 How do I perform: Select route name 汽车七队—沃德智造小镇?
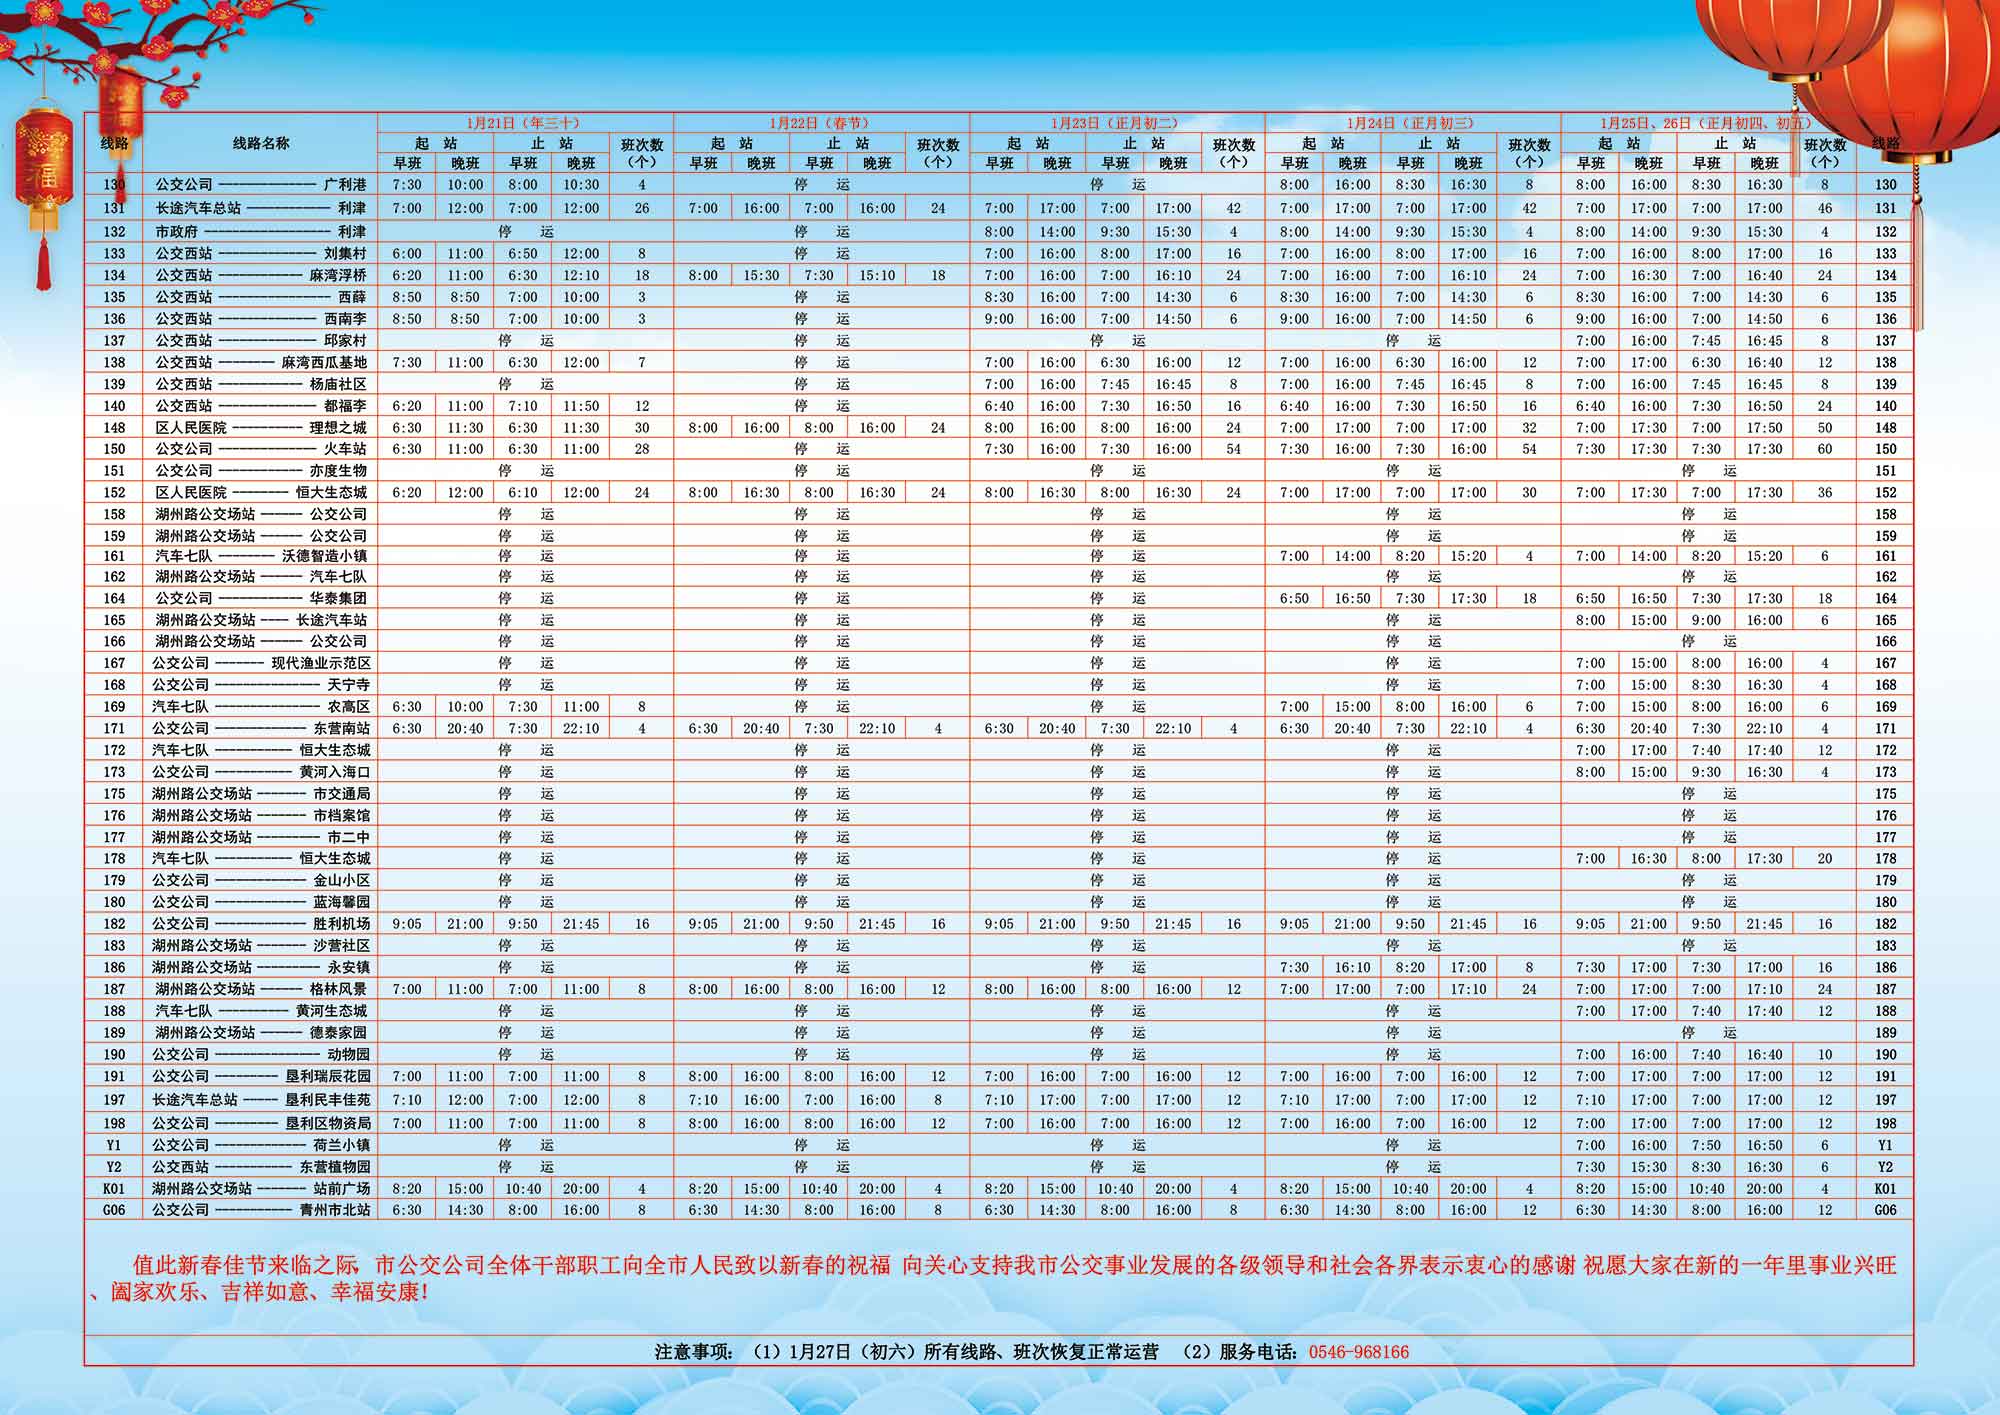260,556
